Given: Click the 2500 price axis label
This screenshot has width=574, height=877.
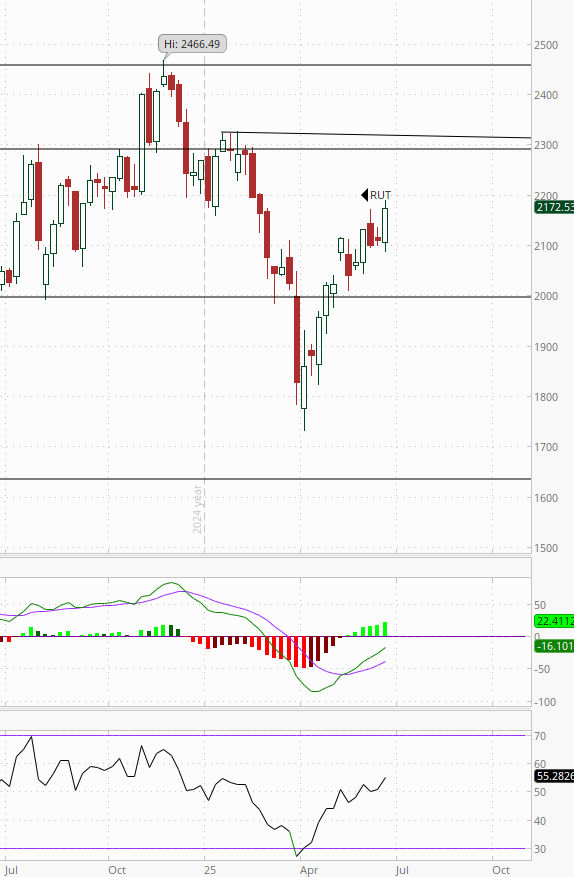Looking at the screenshot, I should click(x=545, y=45).
